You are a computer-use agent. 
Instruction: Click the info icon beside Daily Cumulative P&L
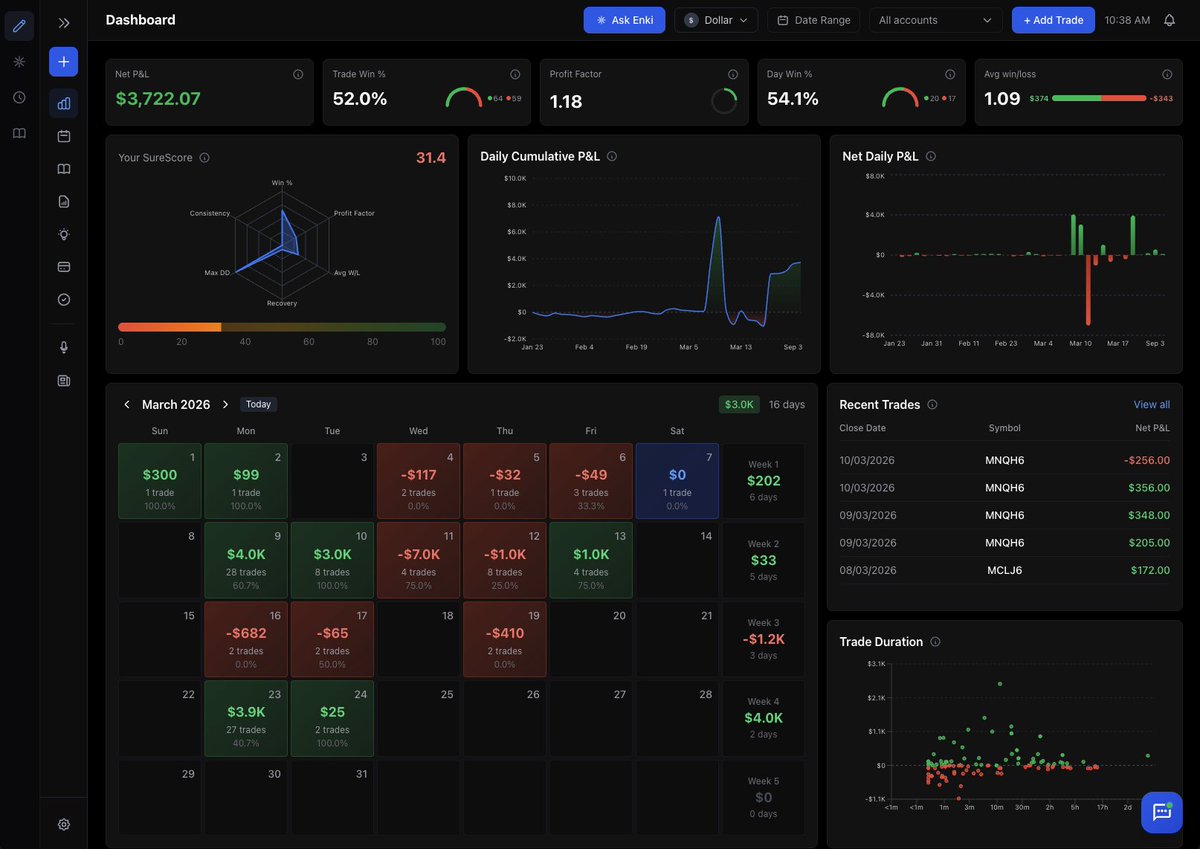pos(612,156)
